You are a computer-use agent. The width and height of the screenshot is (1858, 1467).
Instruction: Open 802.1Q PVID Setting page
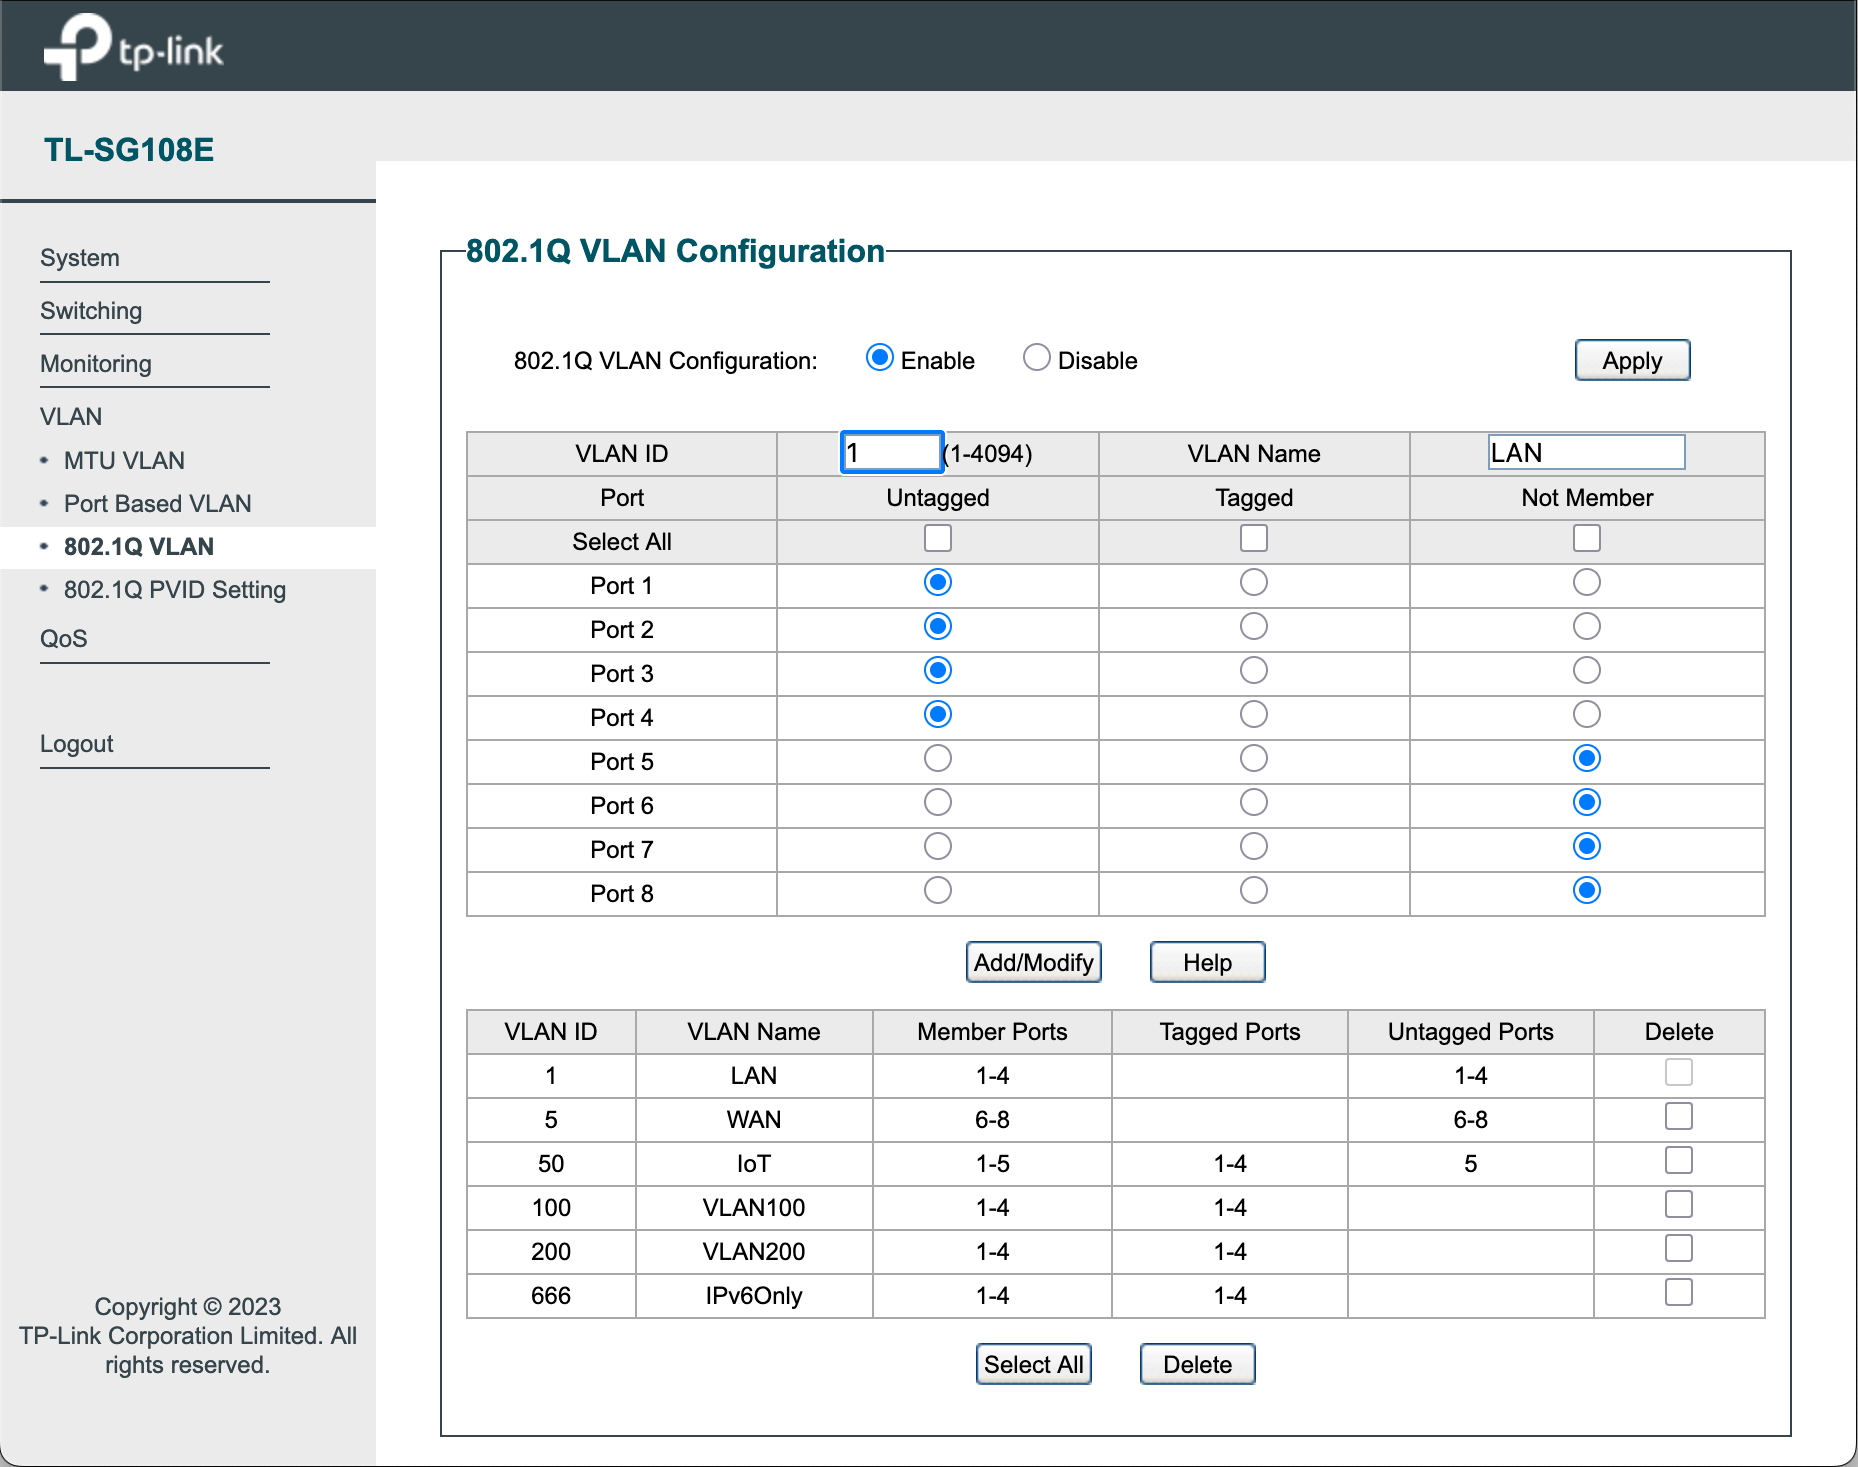175,590
